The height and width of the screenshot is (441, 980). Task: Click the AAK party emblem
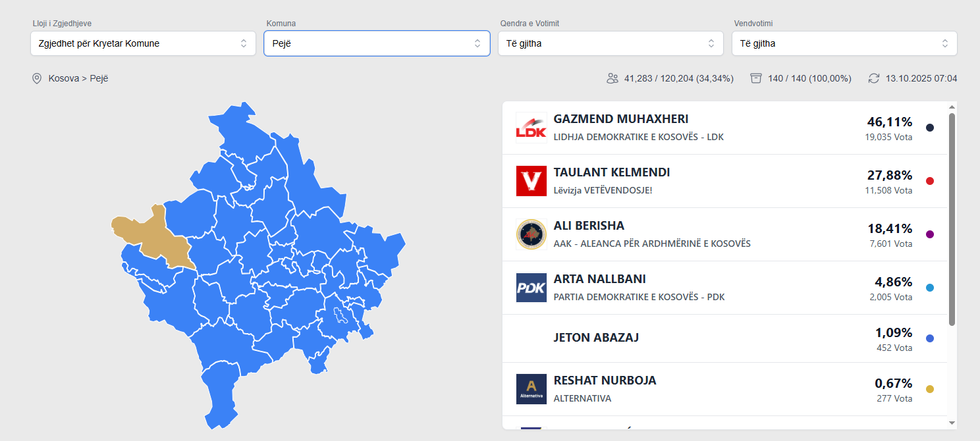click(529, 235)
